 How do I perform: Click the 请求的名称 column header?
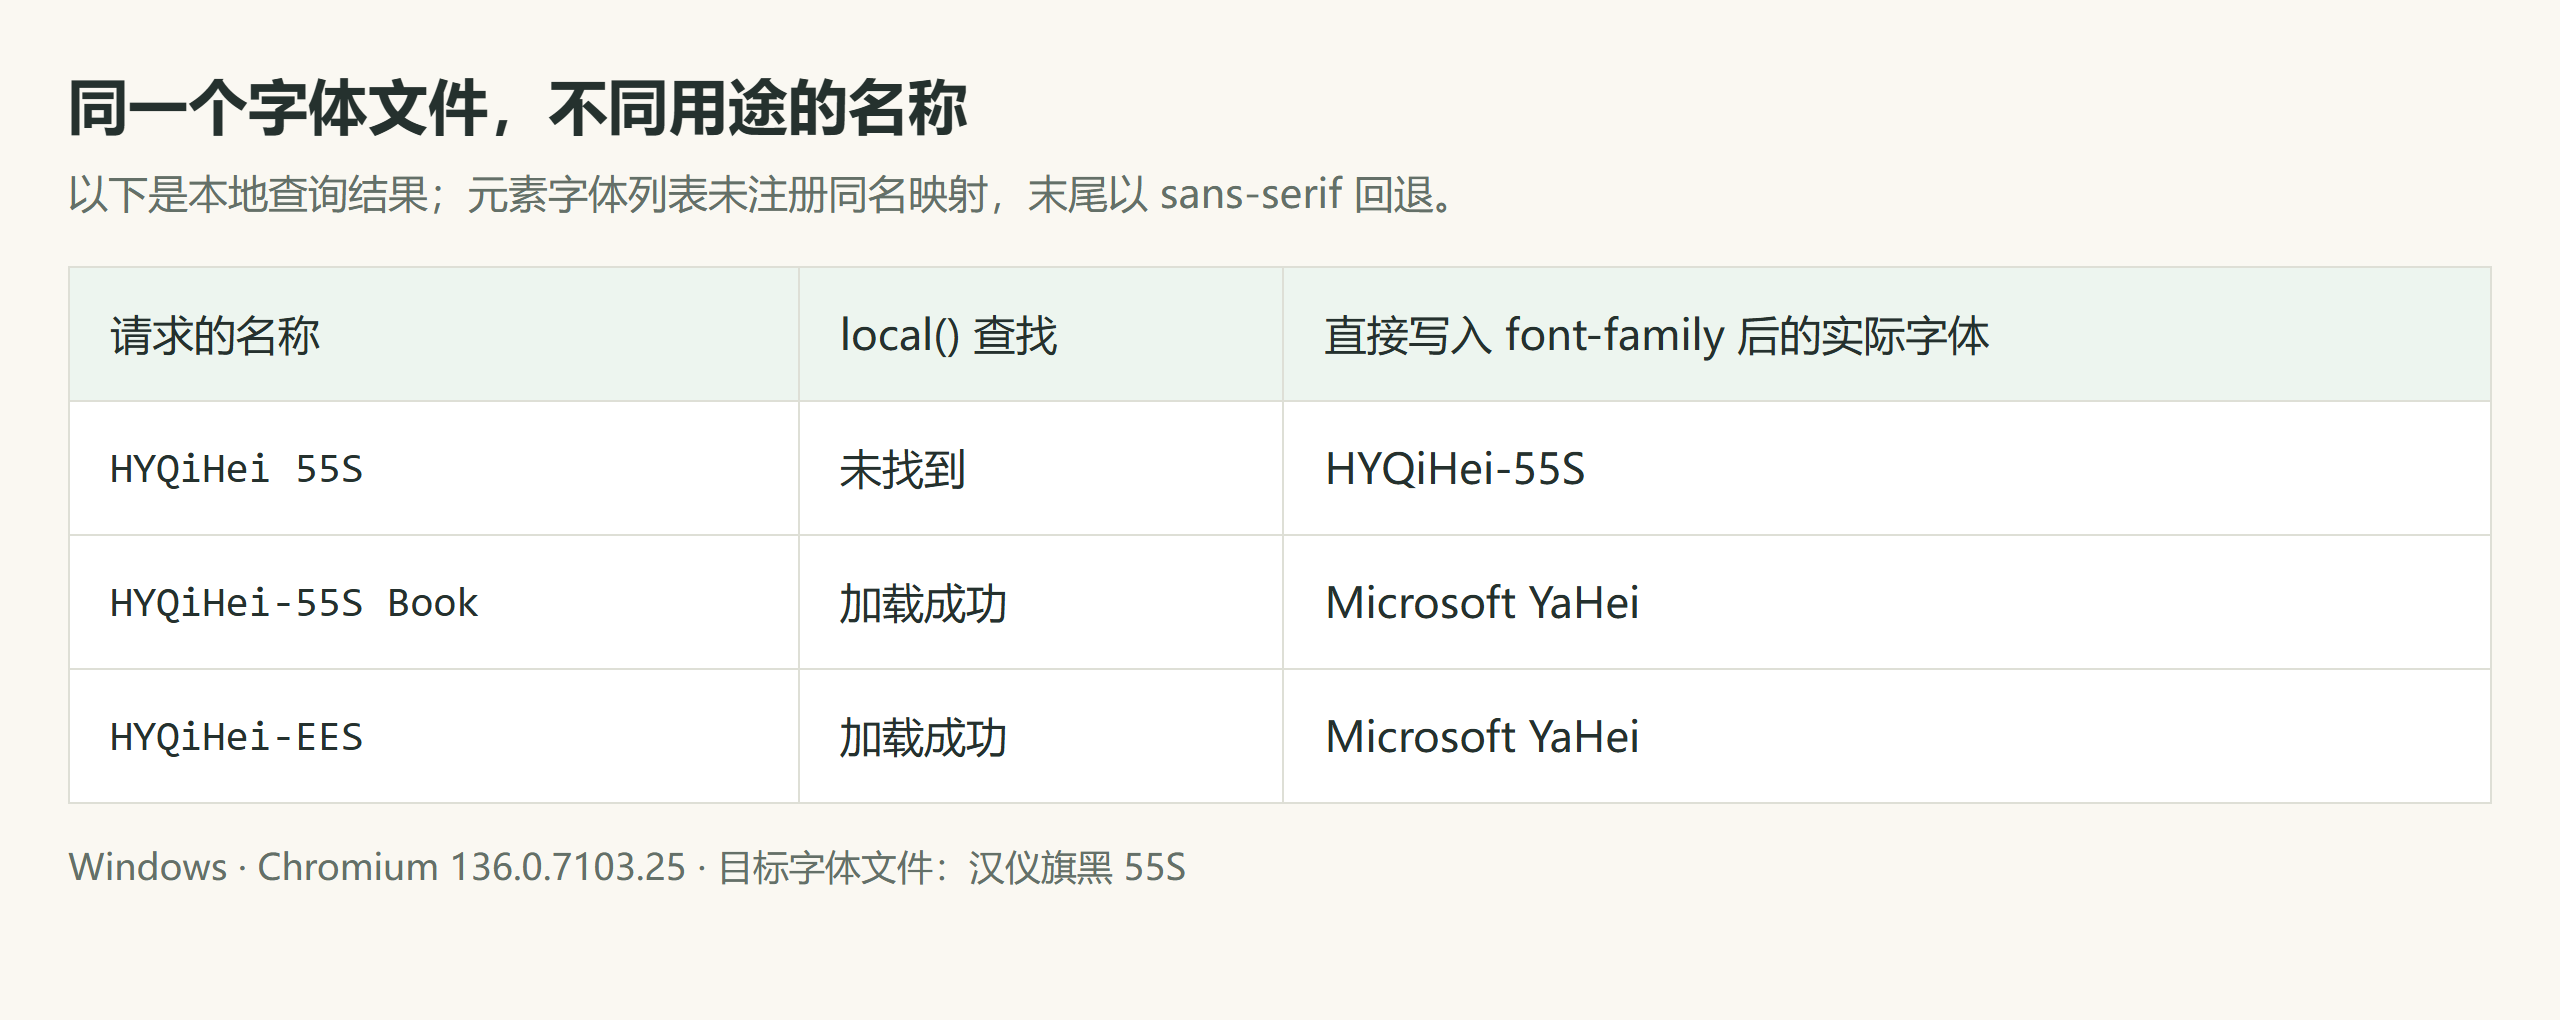point(433,335)
